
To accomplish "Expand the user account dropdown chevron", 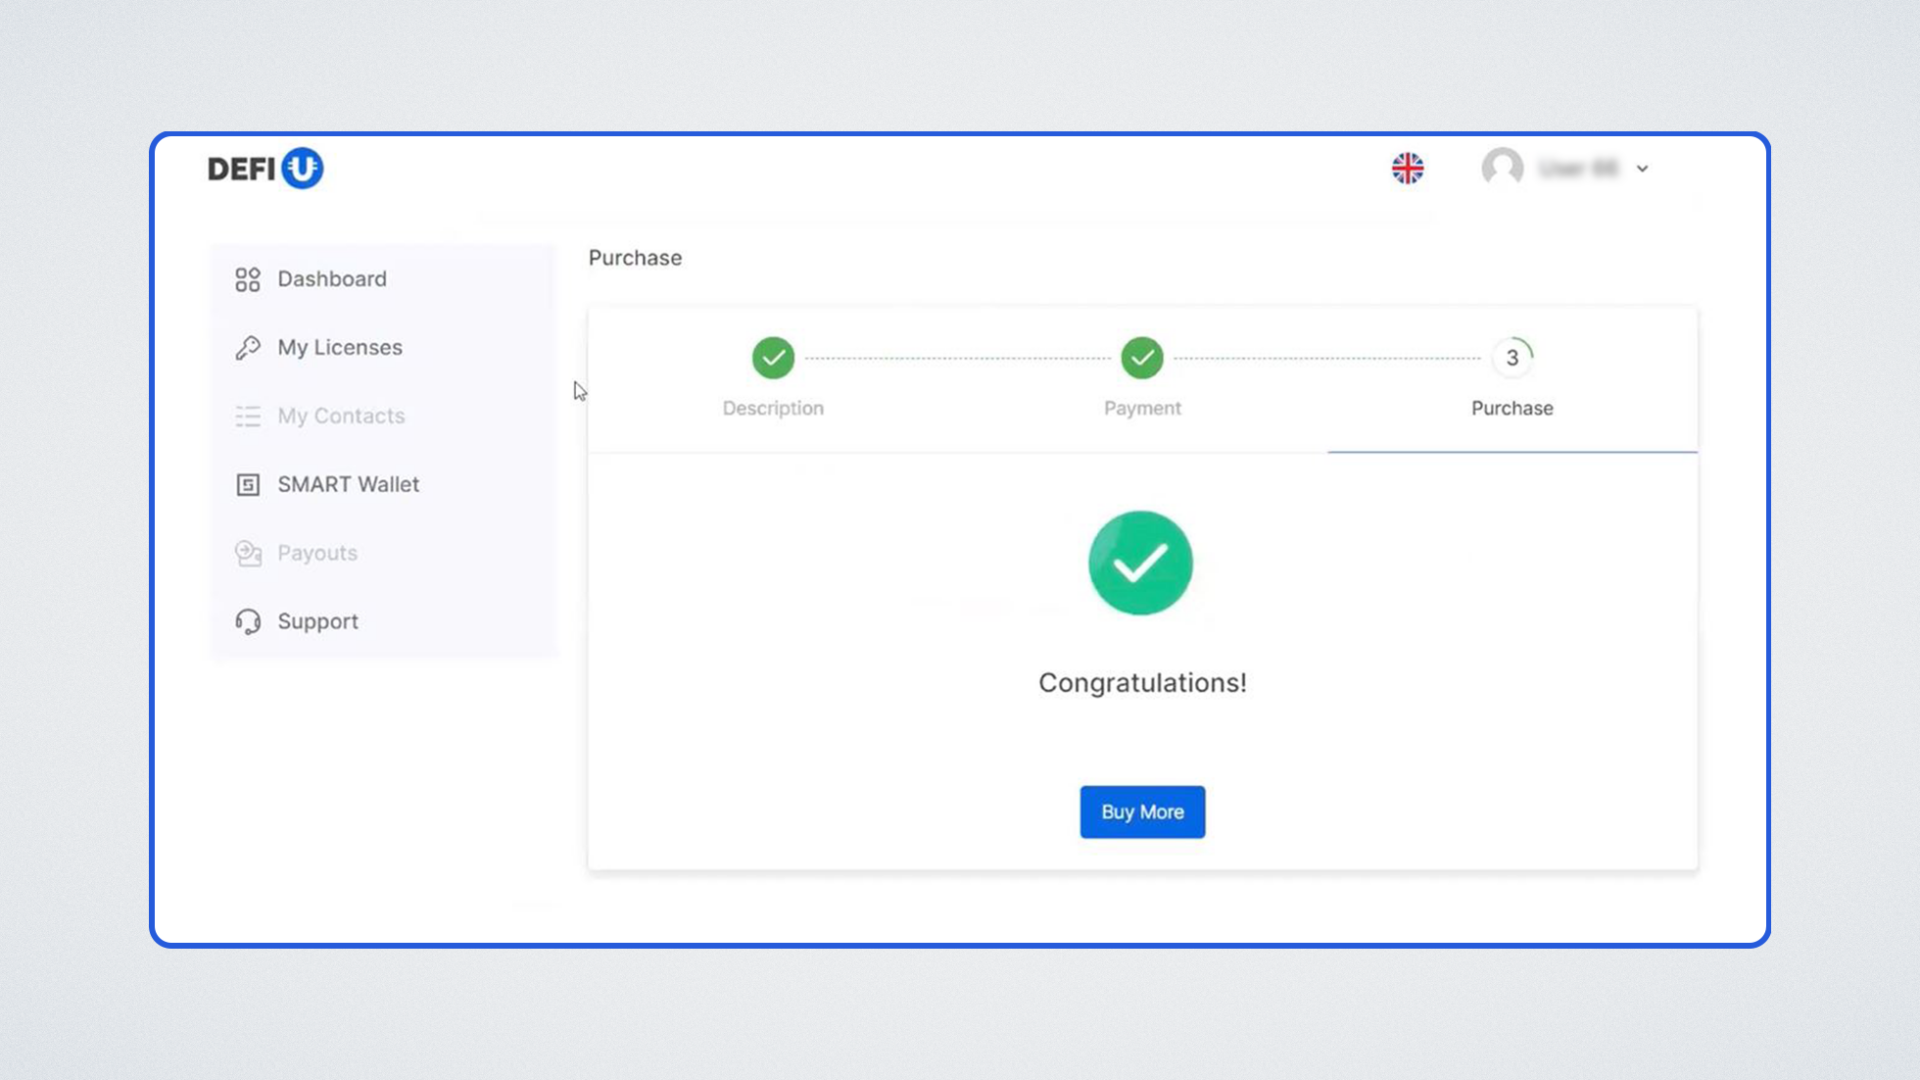I will [1642, 169].
